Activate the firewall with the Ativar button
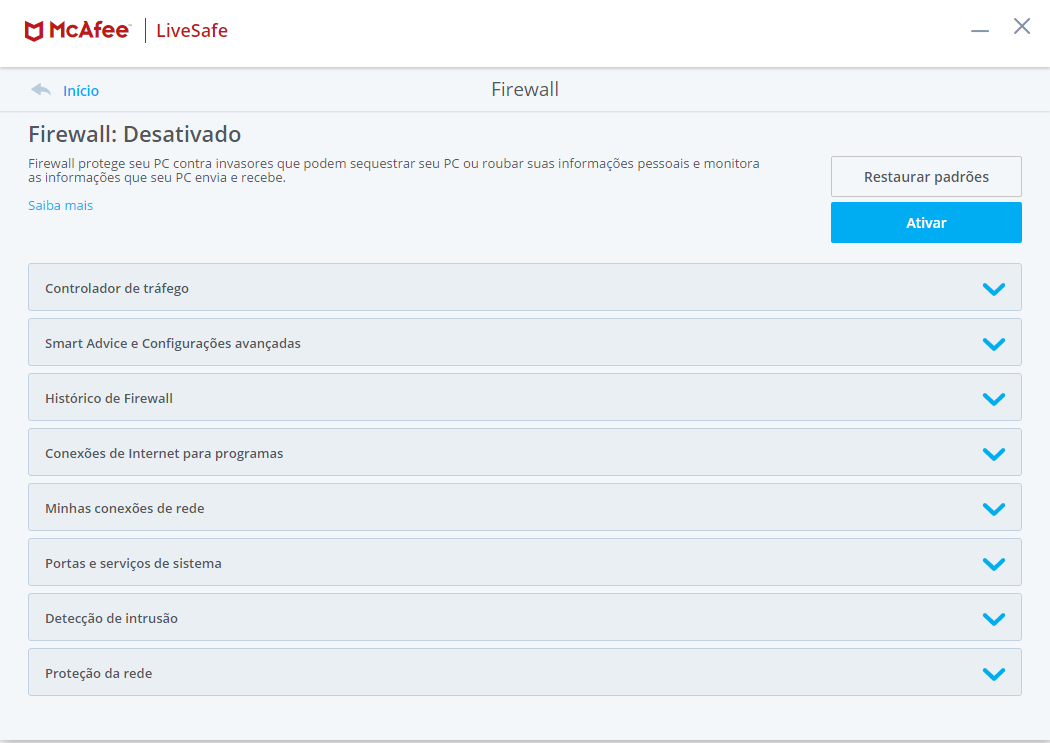The image size is (1050, 743). click(x=926, y=222)
